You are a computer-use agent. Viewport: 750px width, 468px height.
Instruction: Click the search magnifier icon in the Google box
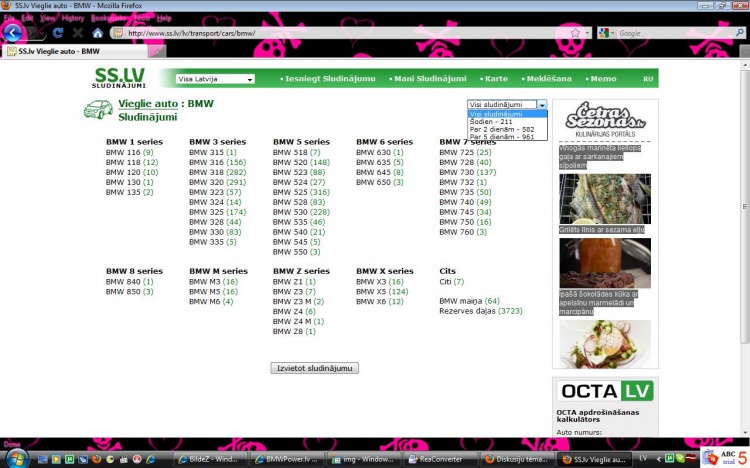pyautogui.click(x=739, y=33)
